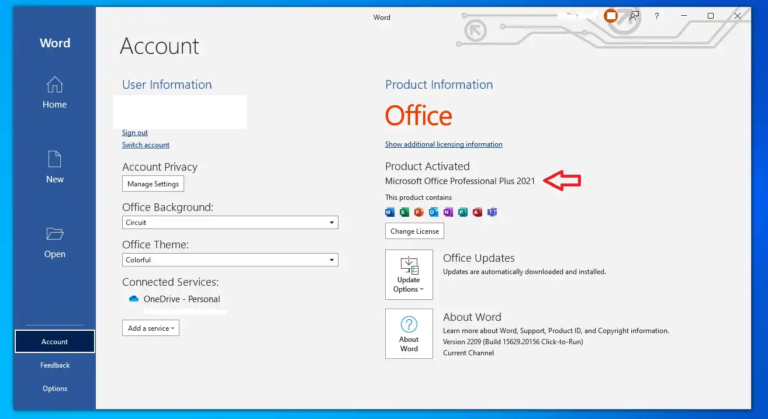
Task: Open the Update Options menu
Action: pyautogui.click(x=409, y=274)
